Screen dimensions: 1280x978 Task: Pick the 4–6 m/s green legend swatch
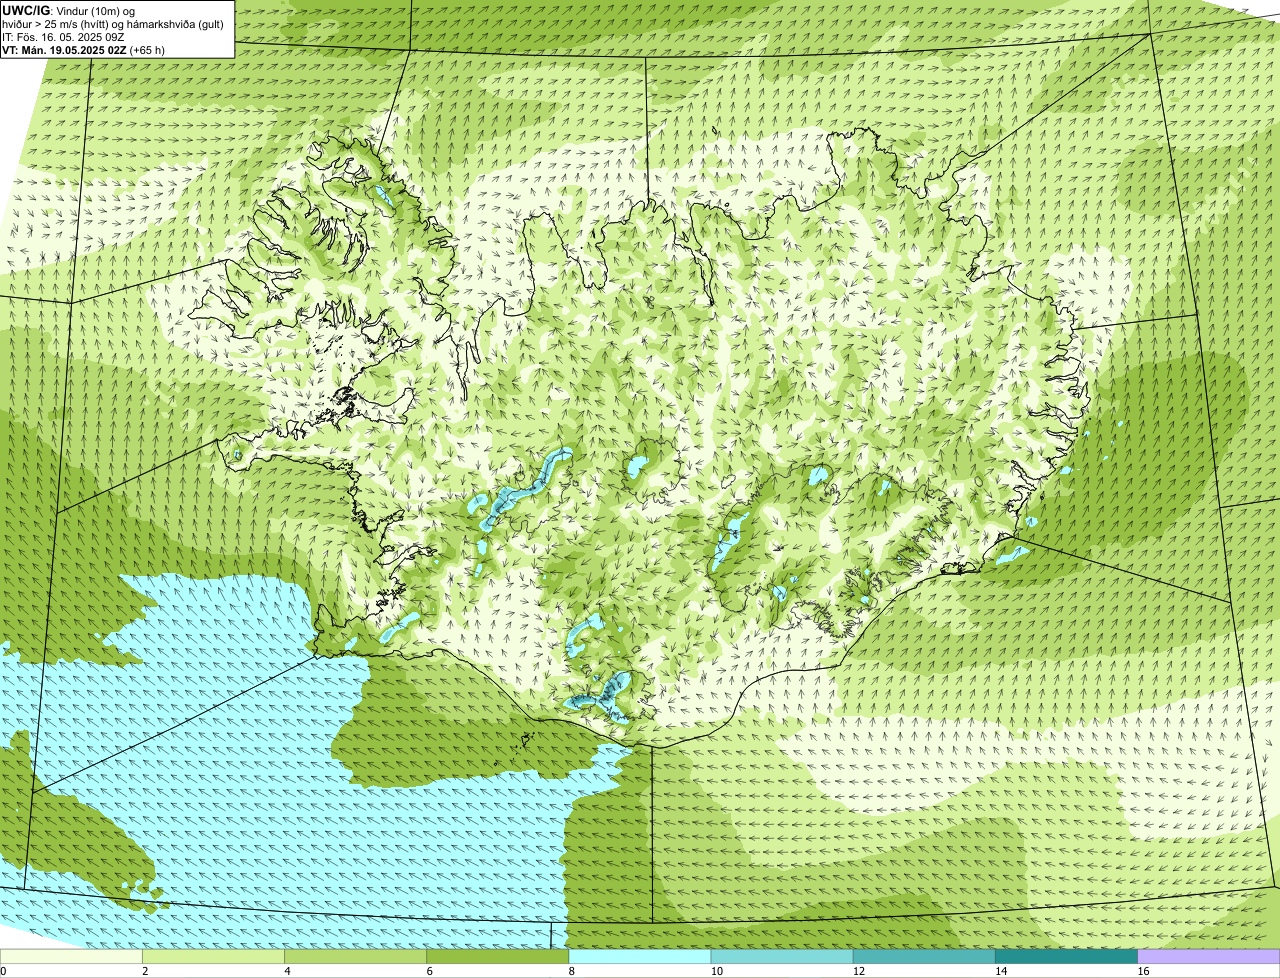pos(356,956)
